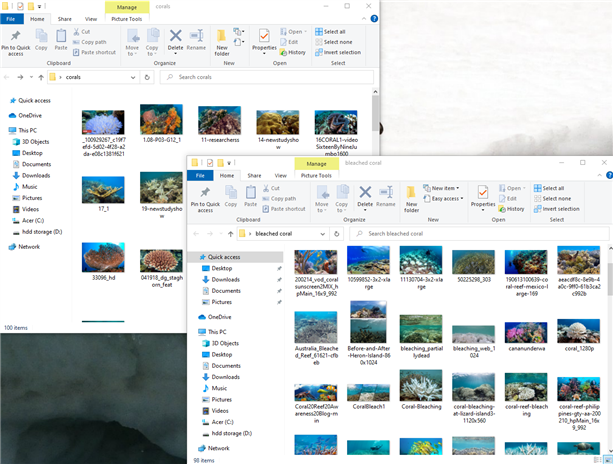Viewport: 613px width, 464px height.
Task: Open Properties in corals window ribbon
Action: point(264,40)
